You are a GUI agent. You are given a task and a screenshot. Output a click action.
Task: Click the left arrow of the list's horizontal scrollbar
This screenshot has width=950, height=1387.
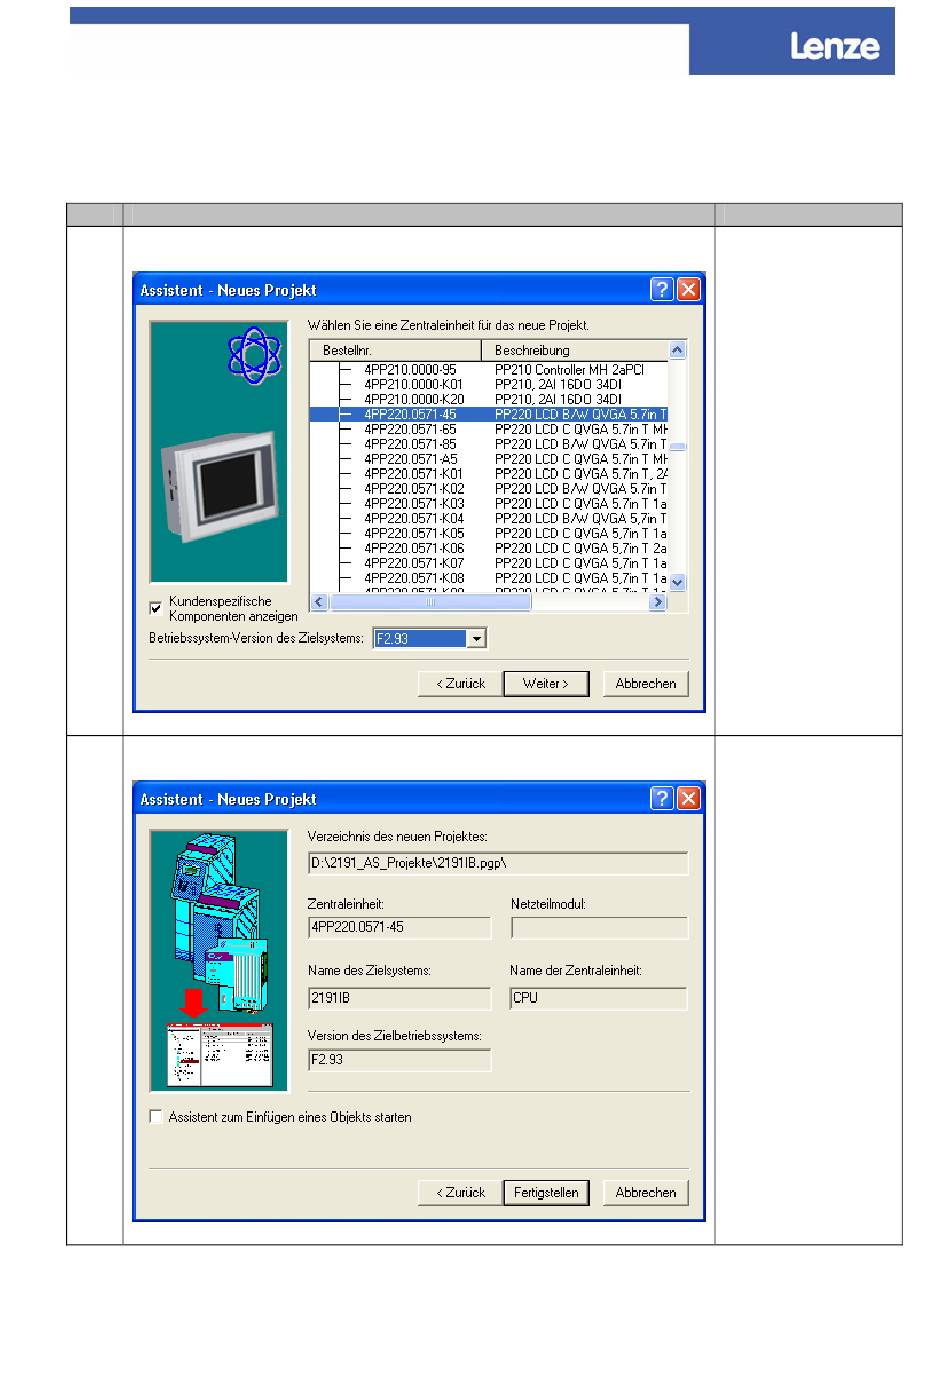(x=319, y=602)
